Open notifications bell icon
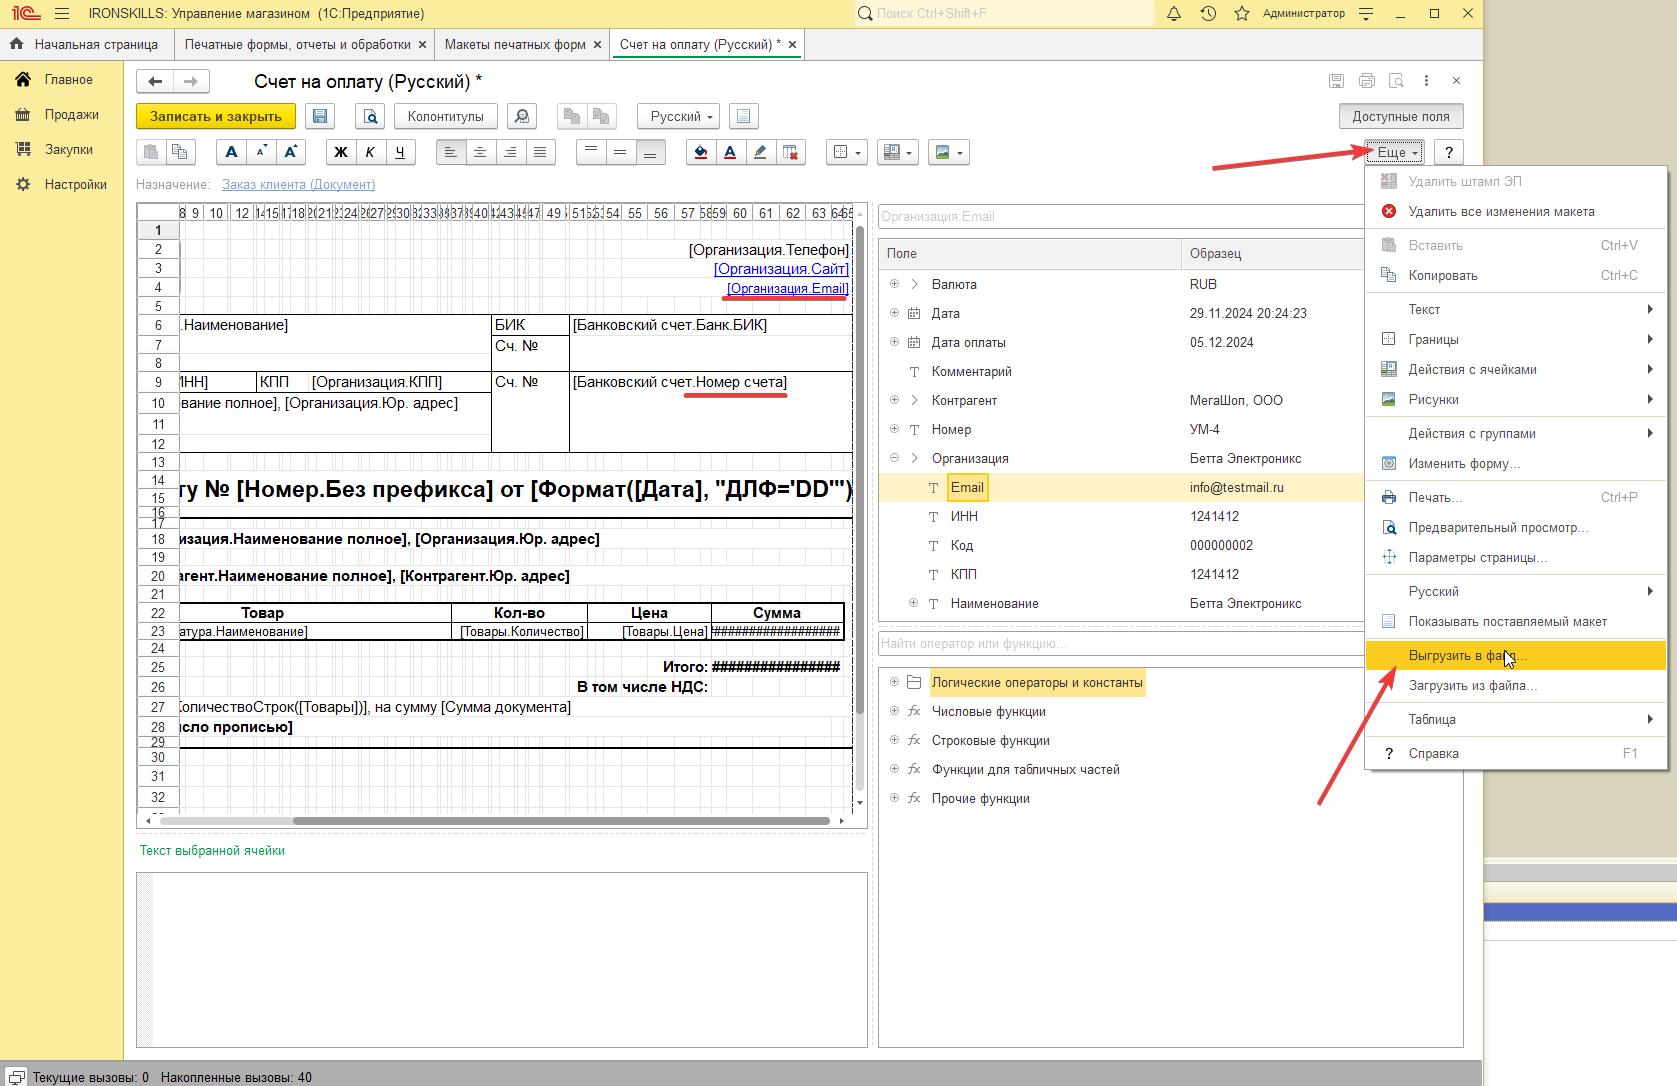Screen dimensions: 1677x1086 (1174, 14)
